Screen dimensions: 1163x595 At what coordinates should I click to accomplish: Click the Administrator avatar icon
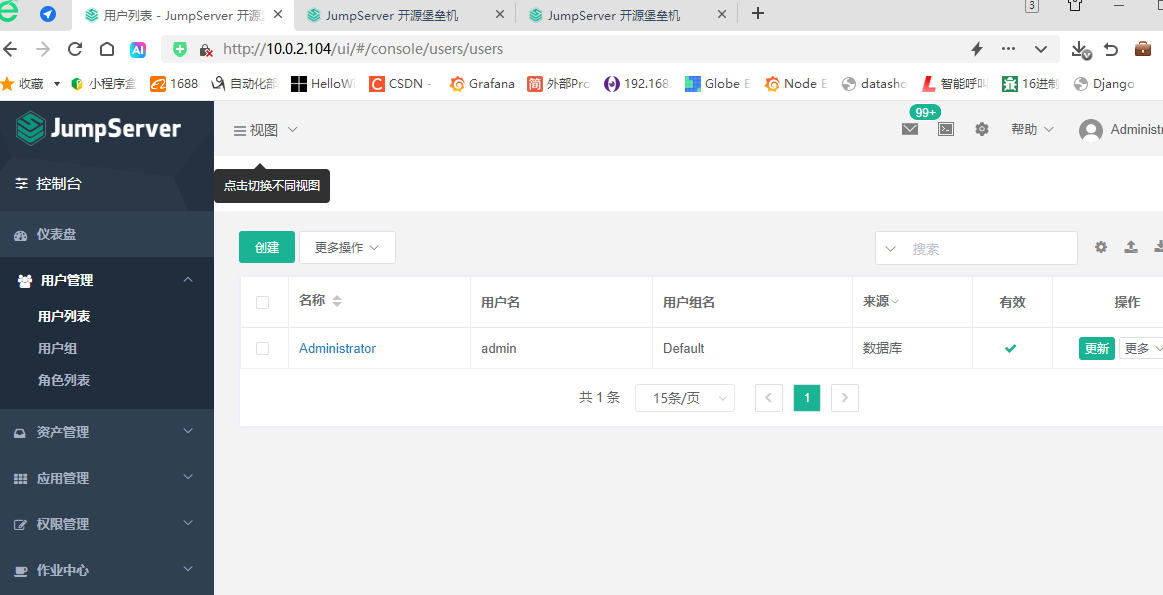pyautogui.click(x=1090, y=130)
